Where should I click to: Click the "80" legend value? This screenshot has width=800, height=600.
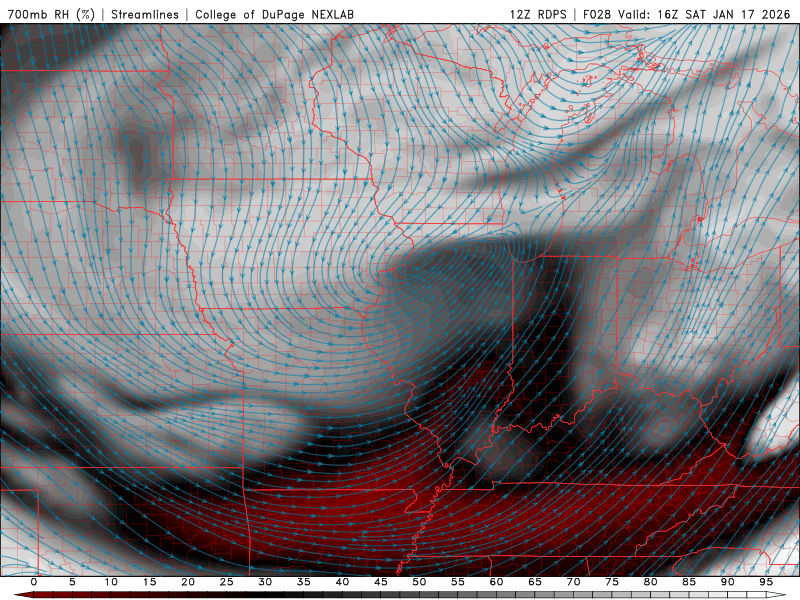pos(650,582)
